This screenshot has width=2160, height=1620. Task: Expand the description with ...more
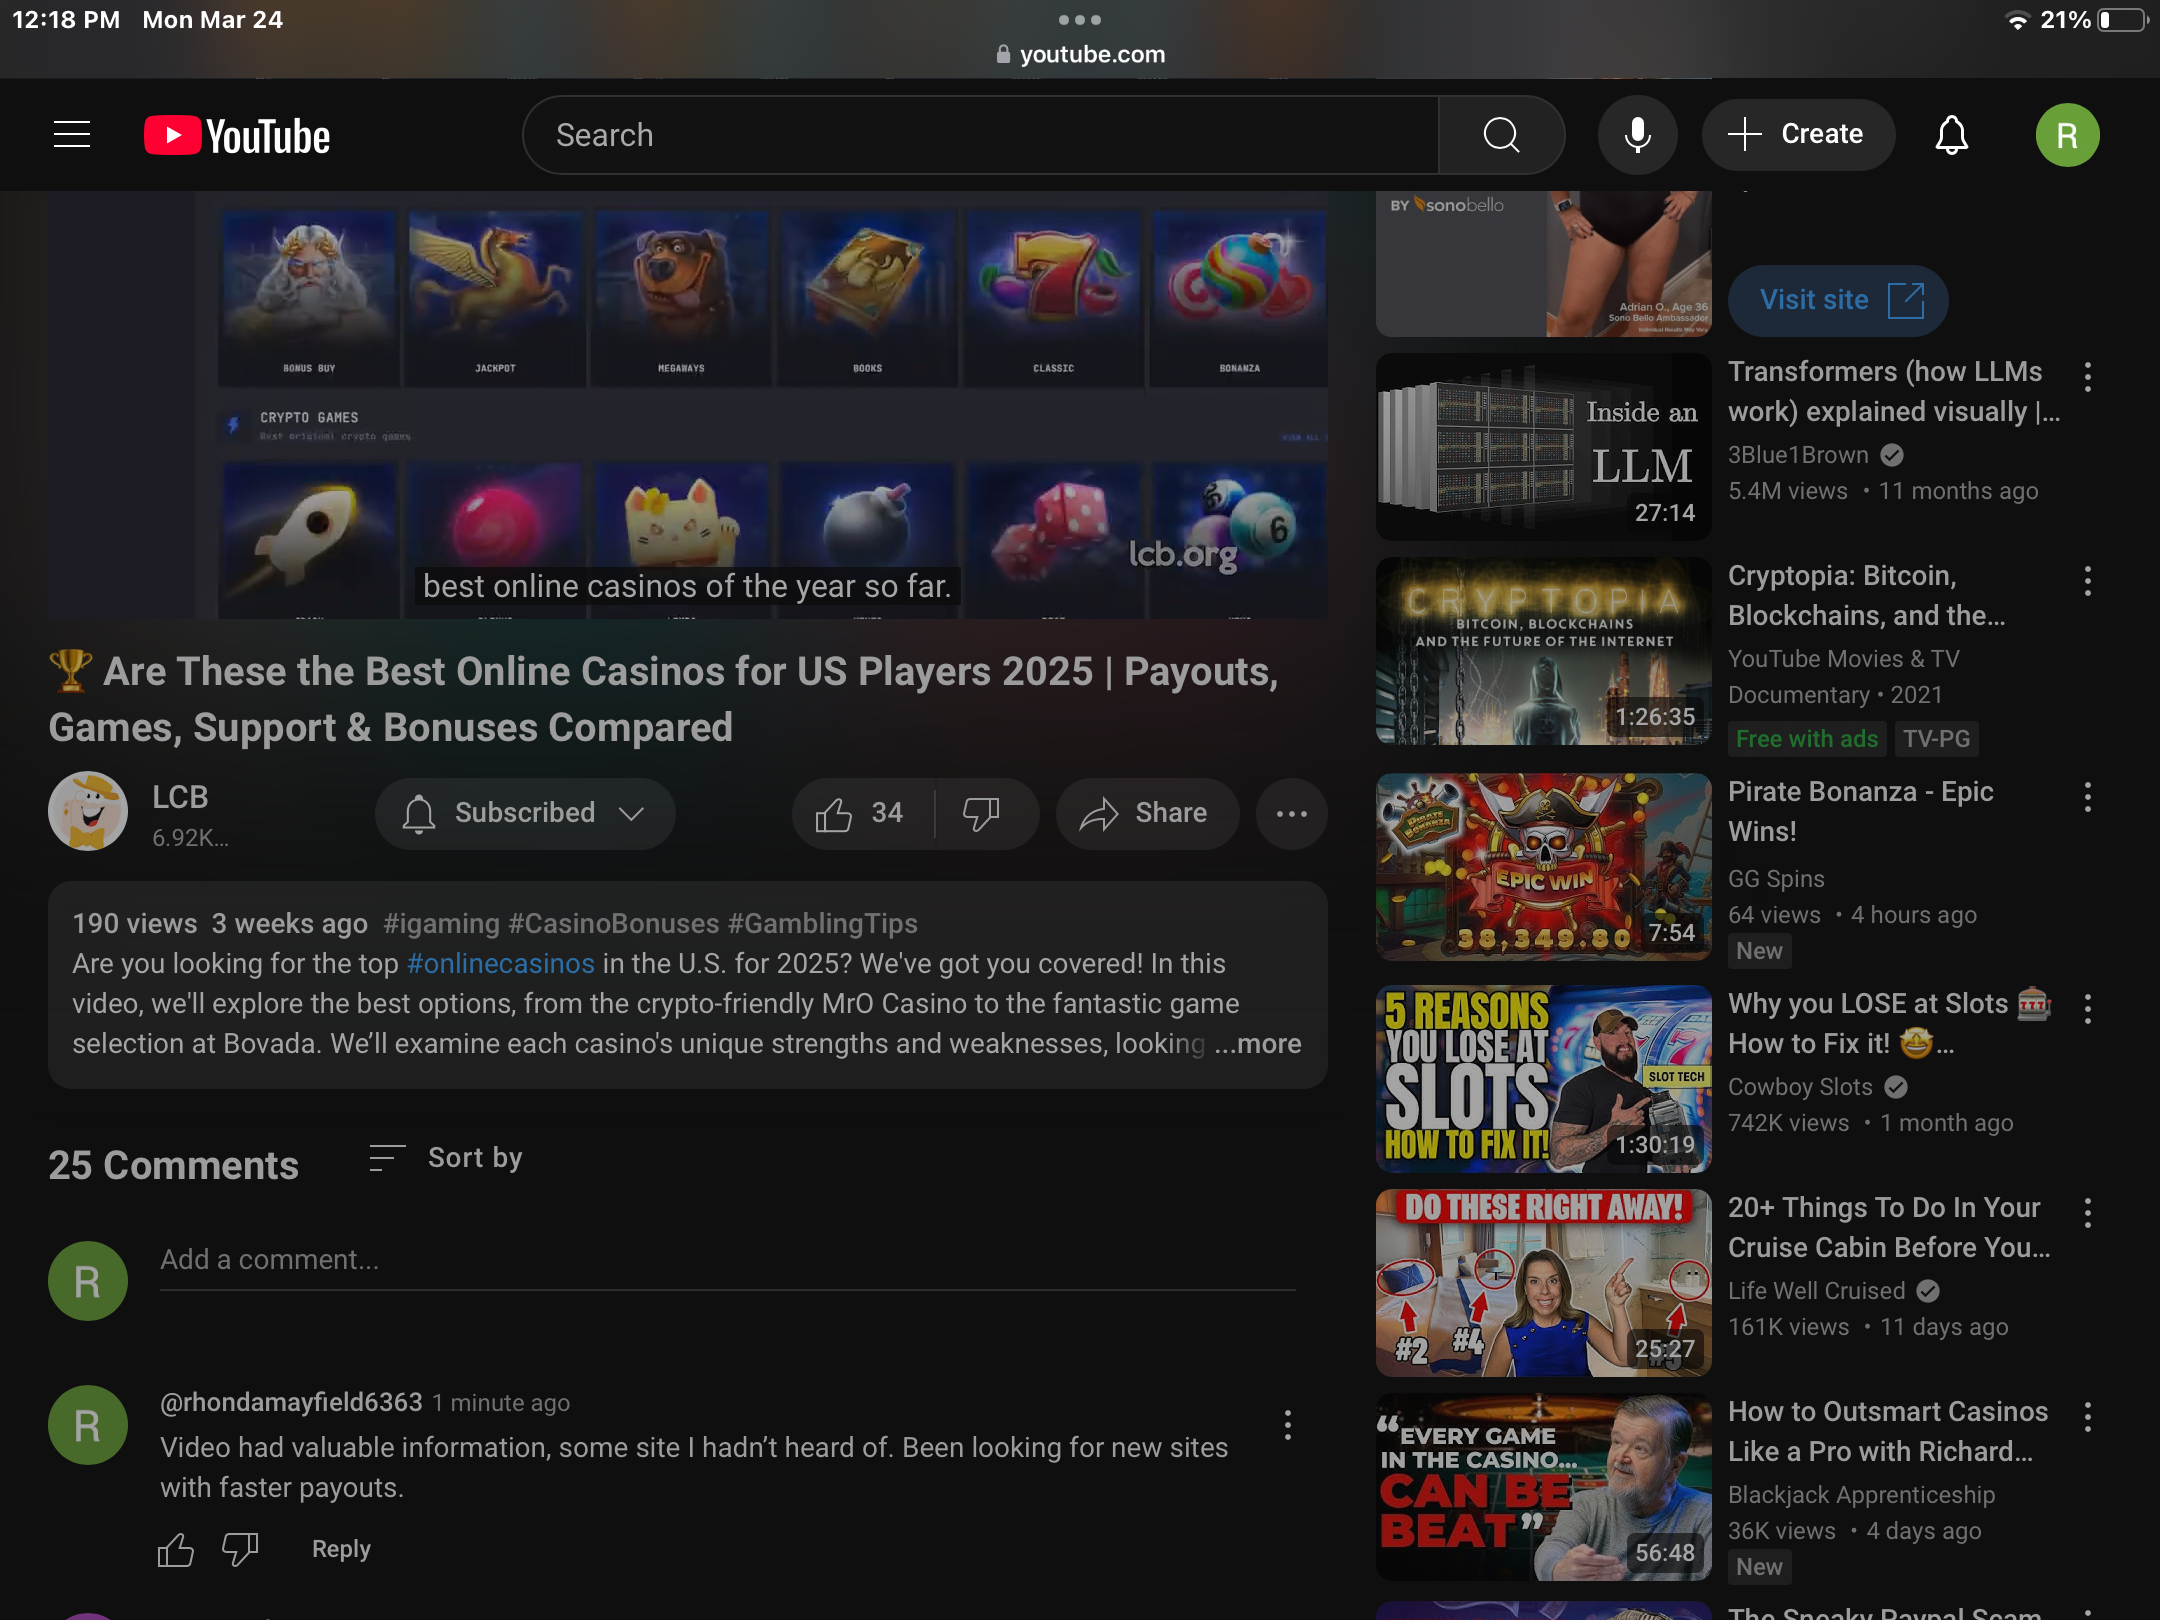(x=1258, y=1044)
